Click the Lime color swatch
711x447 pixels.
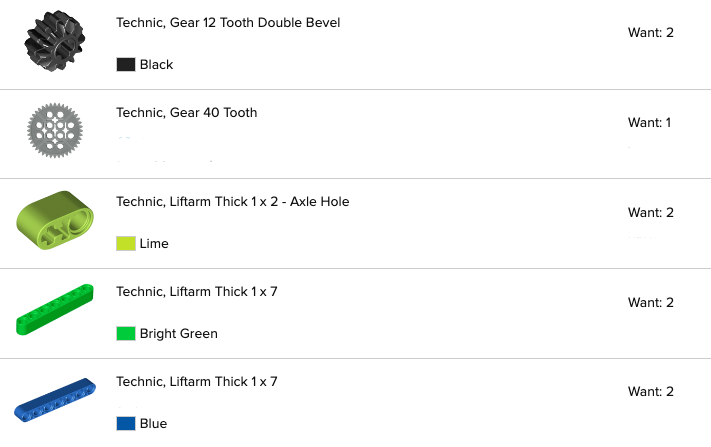tap(126, 243)
